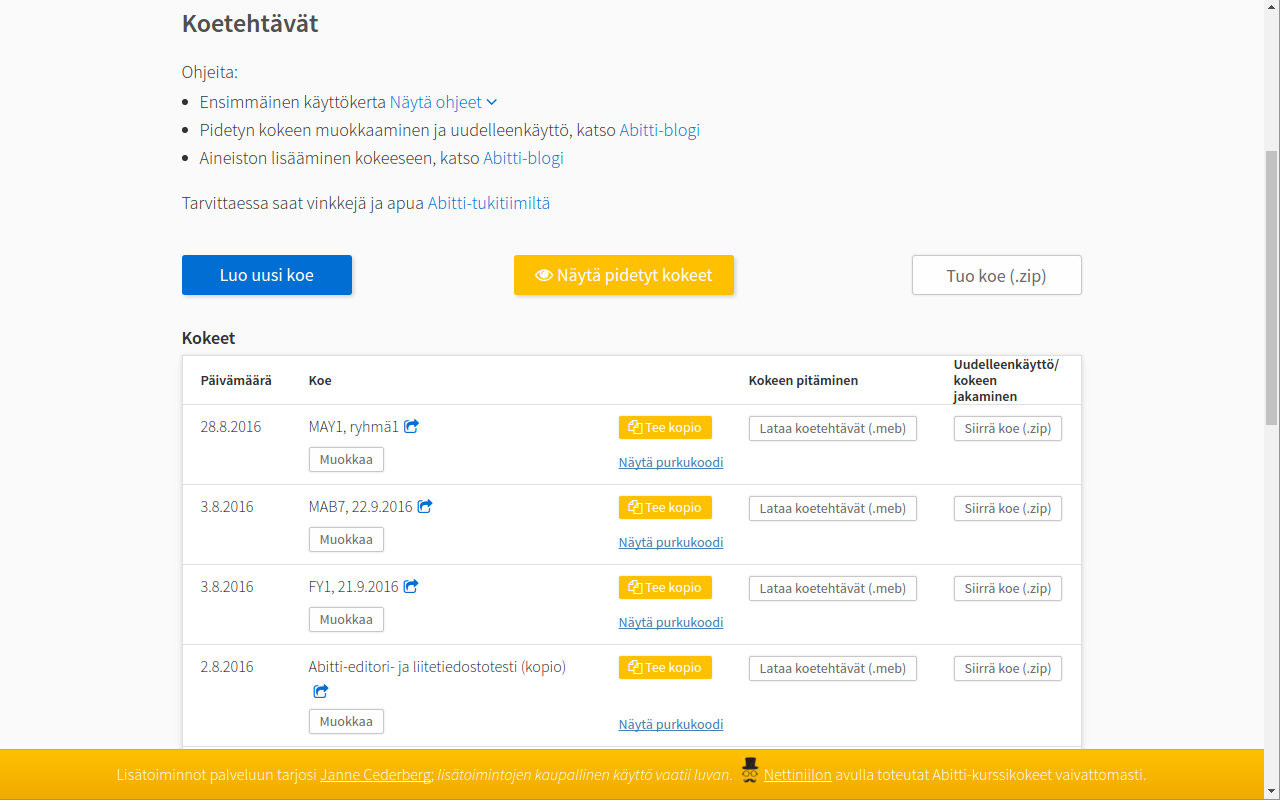Click exam name FY1, 21.9.2016
The height and width of the screenshot is (800, 1280).
tap(354, 587)
